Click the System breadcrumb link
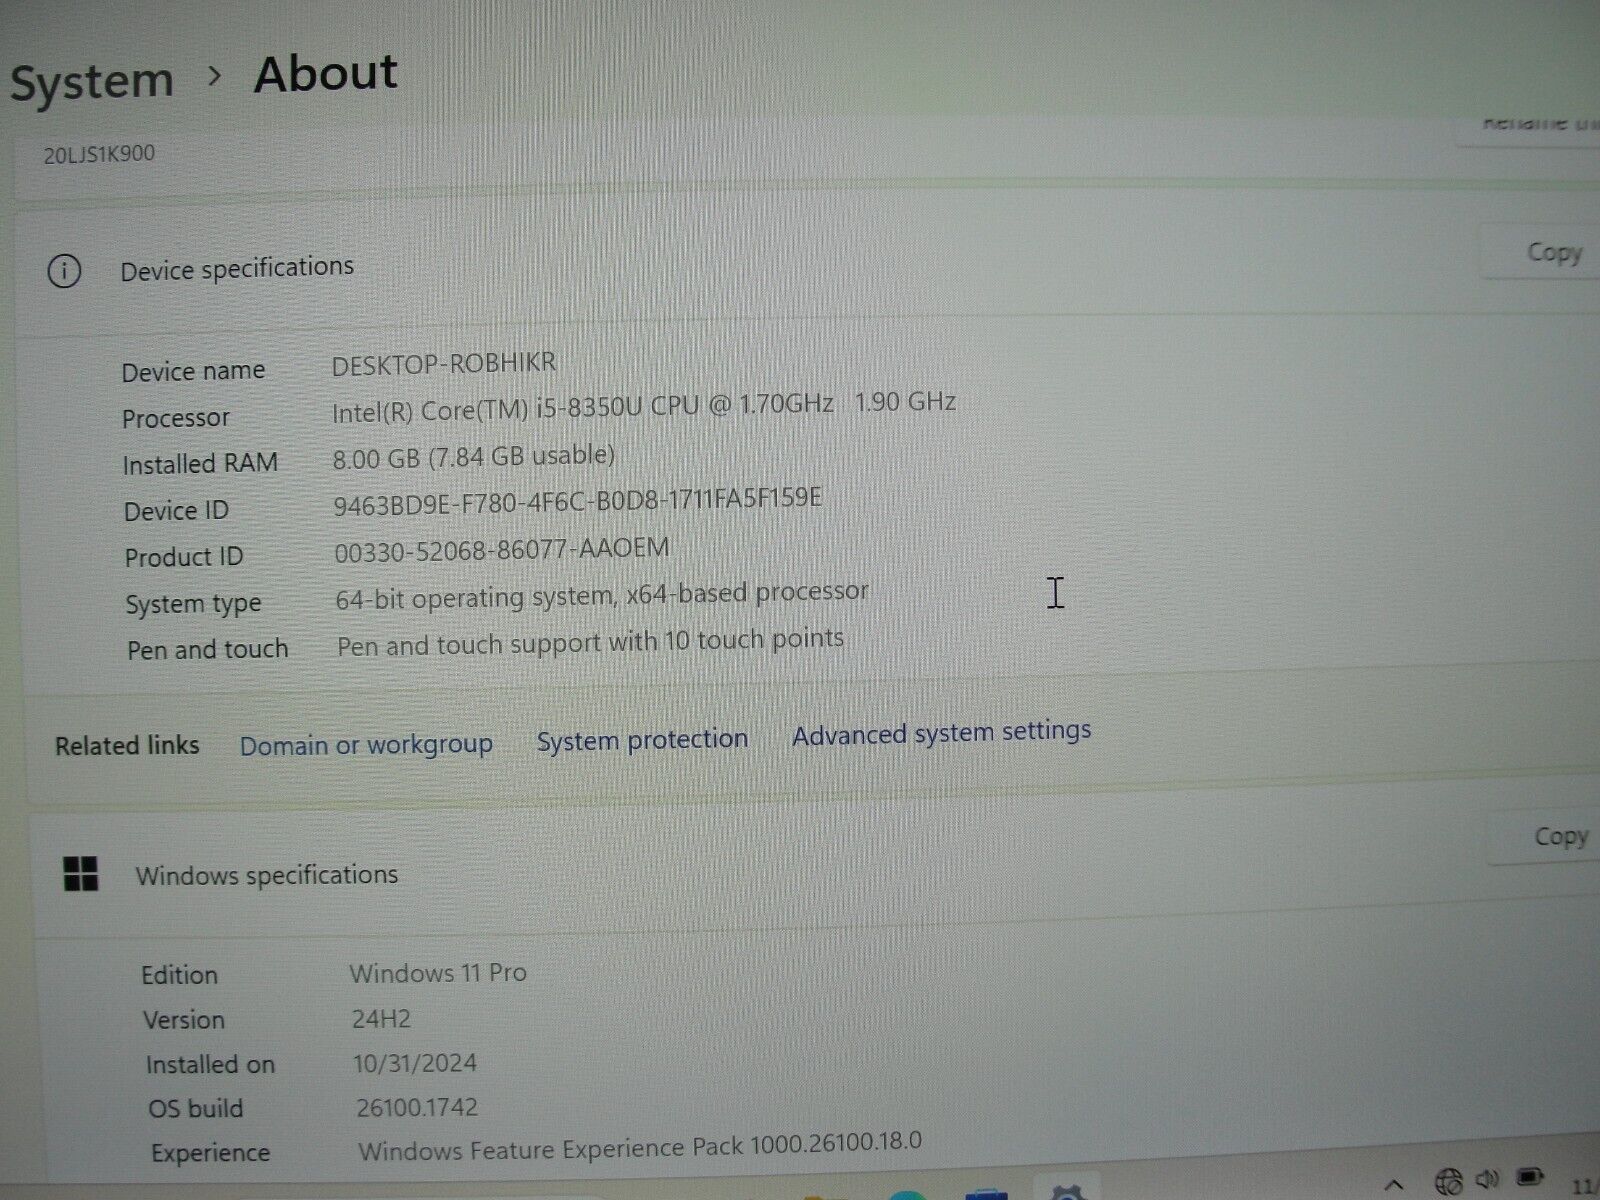 tap(91, 82)
